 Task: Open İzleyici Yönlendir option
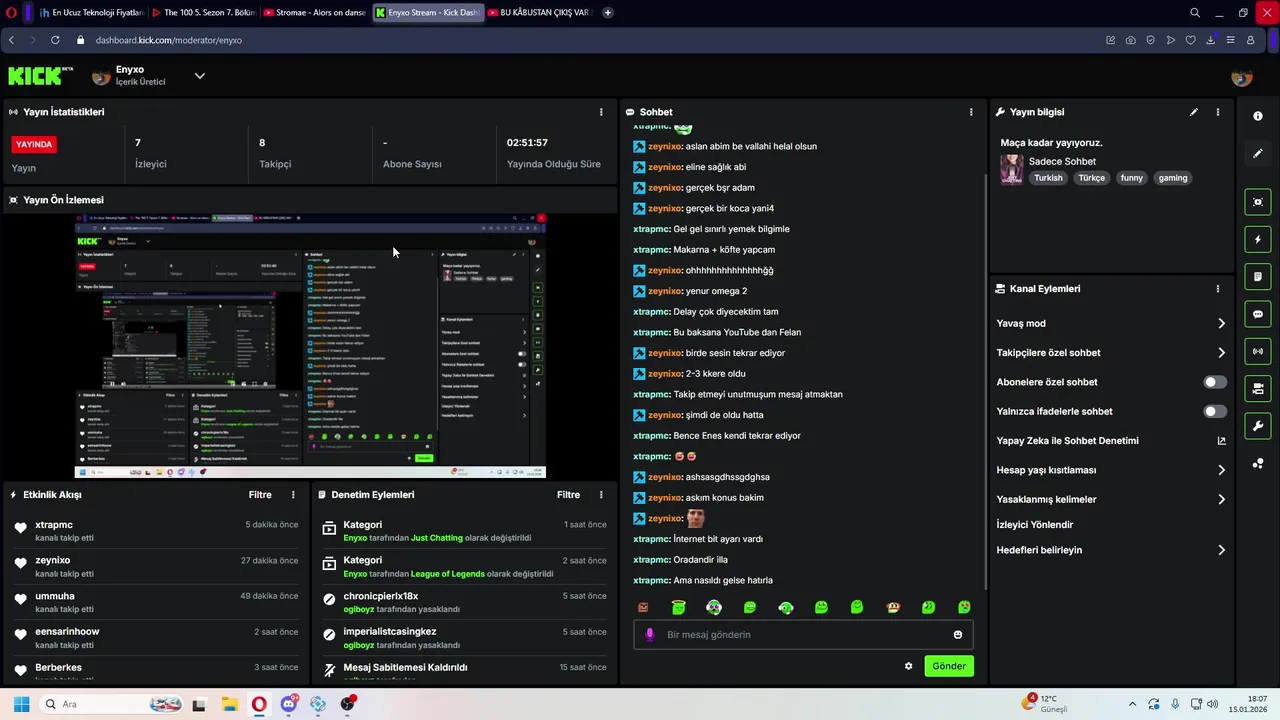point(1035,525)
